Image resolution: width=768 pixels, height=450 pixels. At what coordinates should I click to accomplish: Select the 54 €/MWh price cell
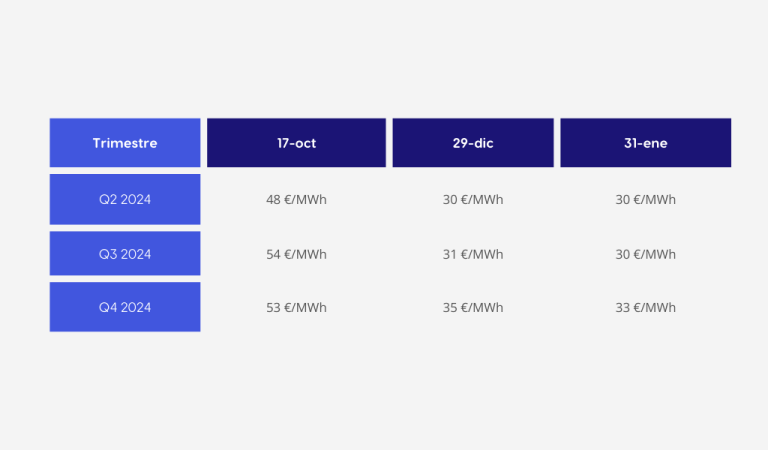(296, 254)
